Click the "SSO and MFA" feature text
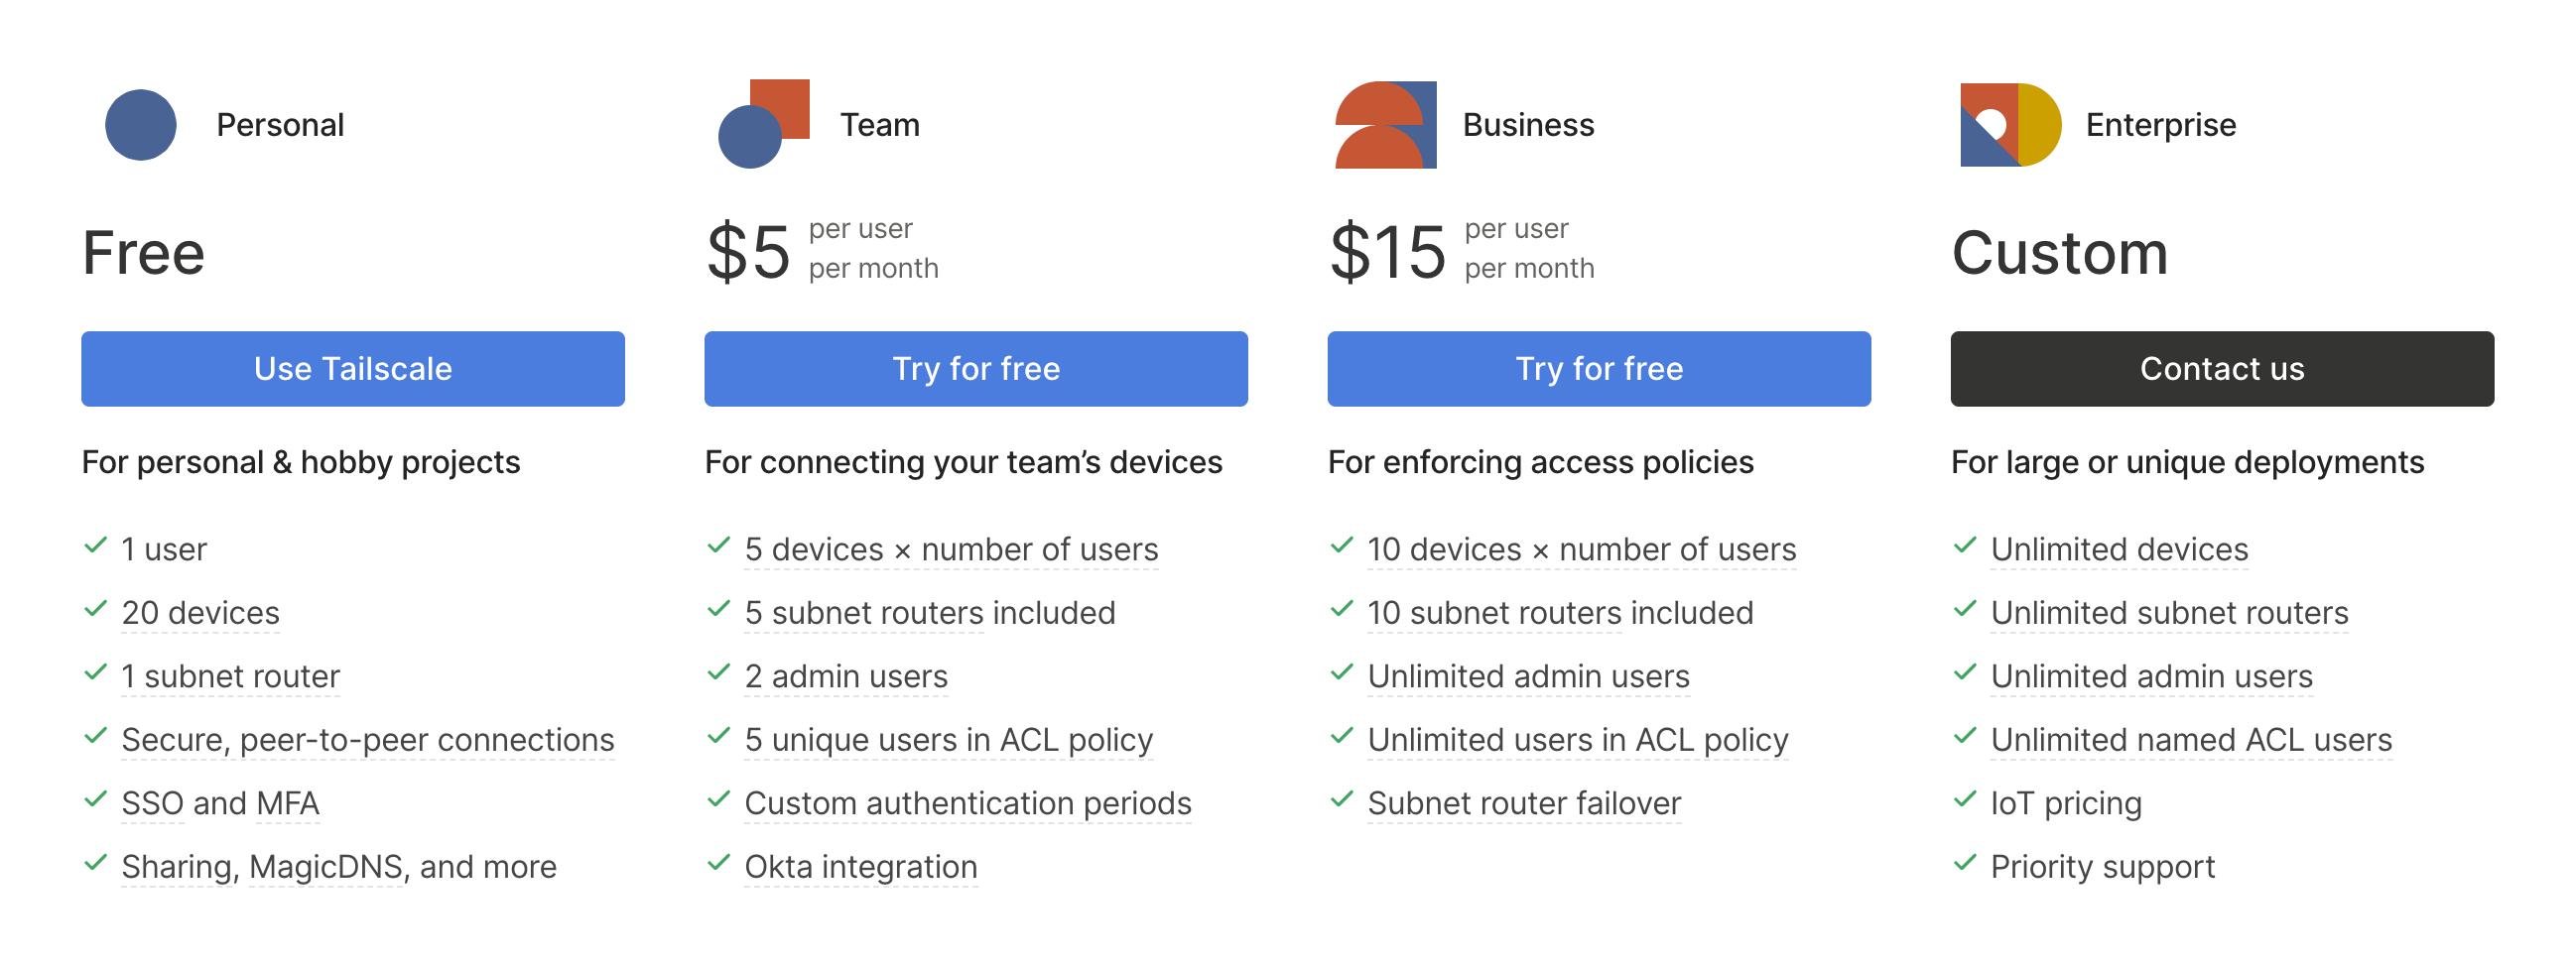The image size is (2576, 969). (220, 803)
